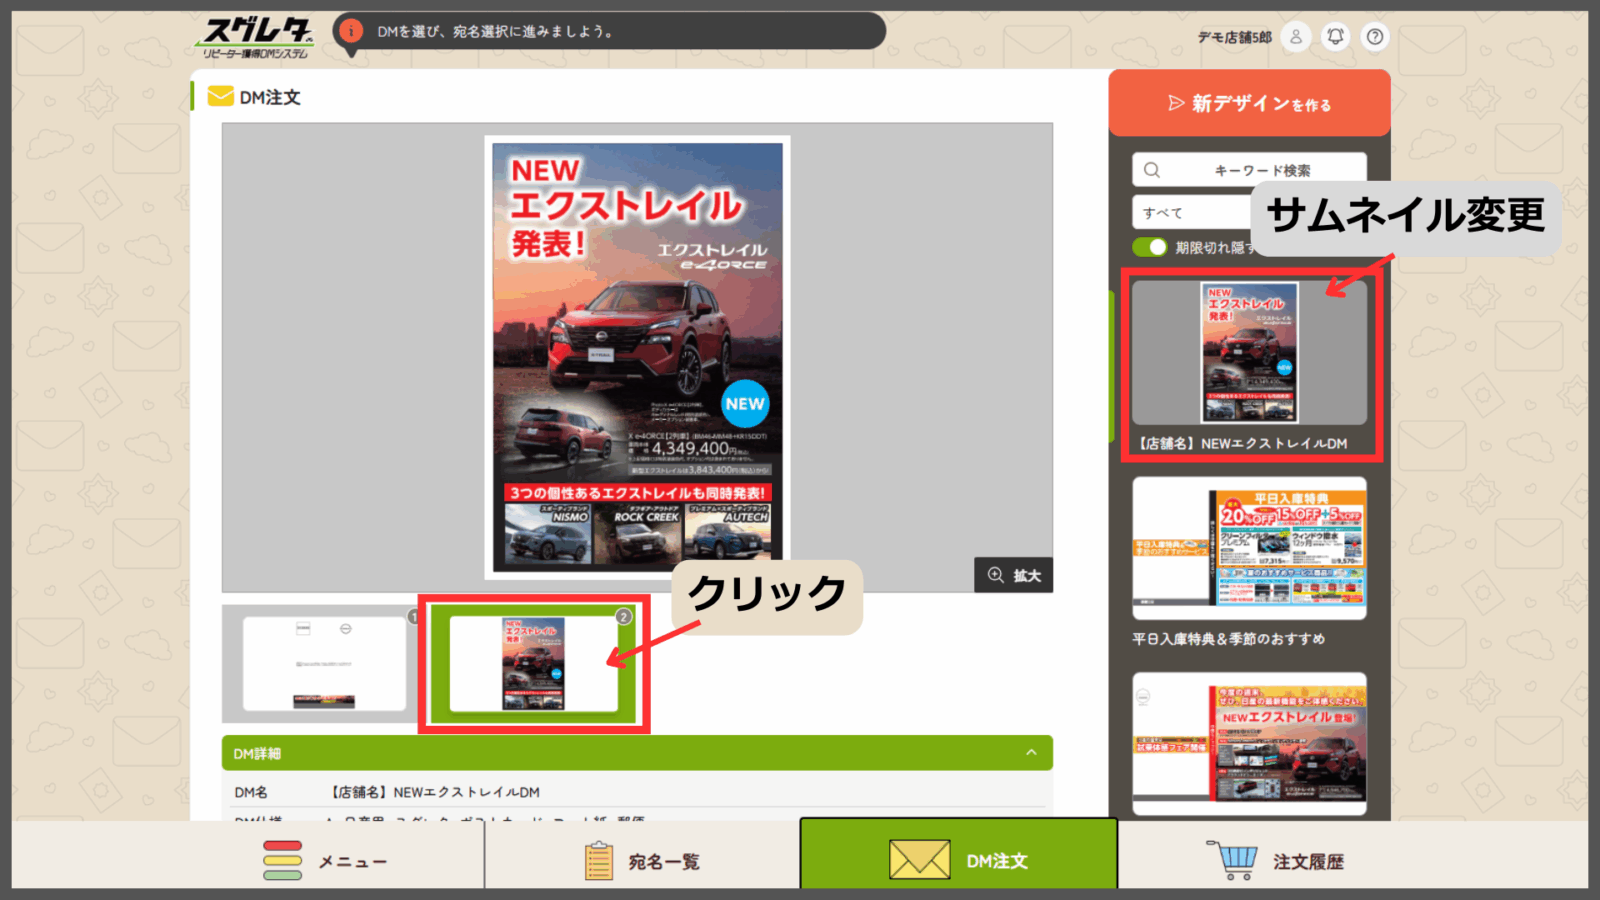Click the magnifier icon in keyword search

click(1152, 170)
